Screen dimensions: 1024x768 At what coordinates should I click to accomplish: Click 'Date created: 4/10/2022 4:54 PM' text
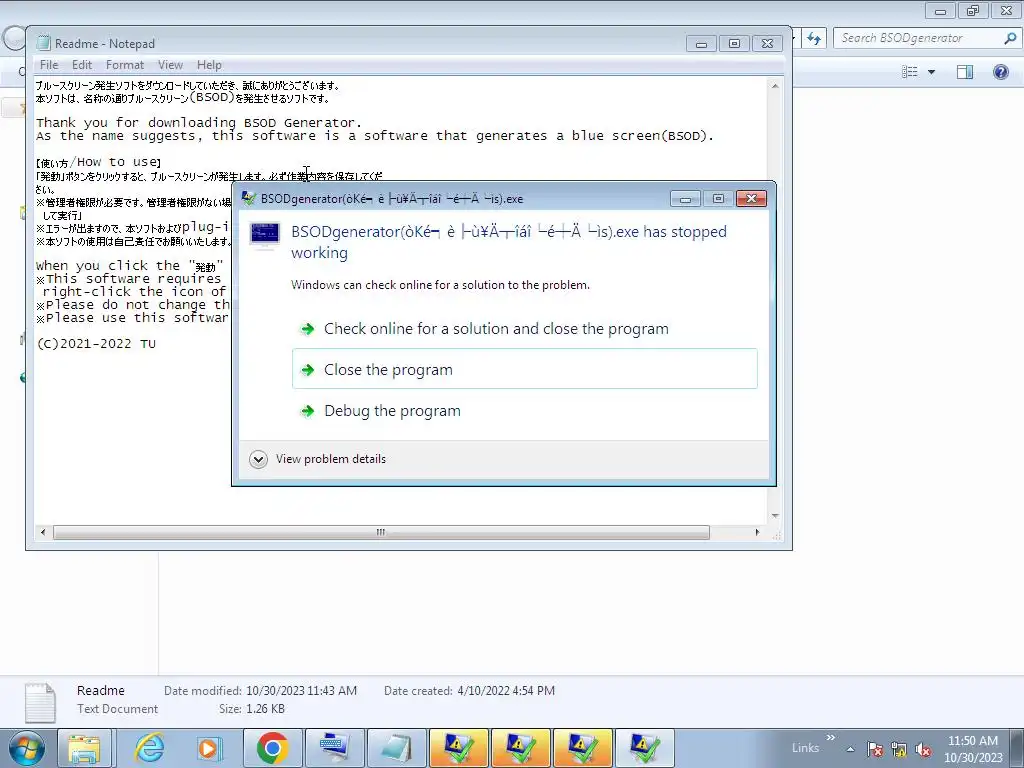click(x=469, y=690)
